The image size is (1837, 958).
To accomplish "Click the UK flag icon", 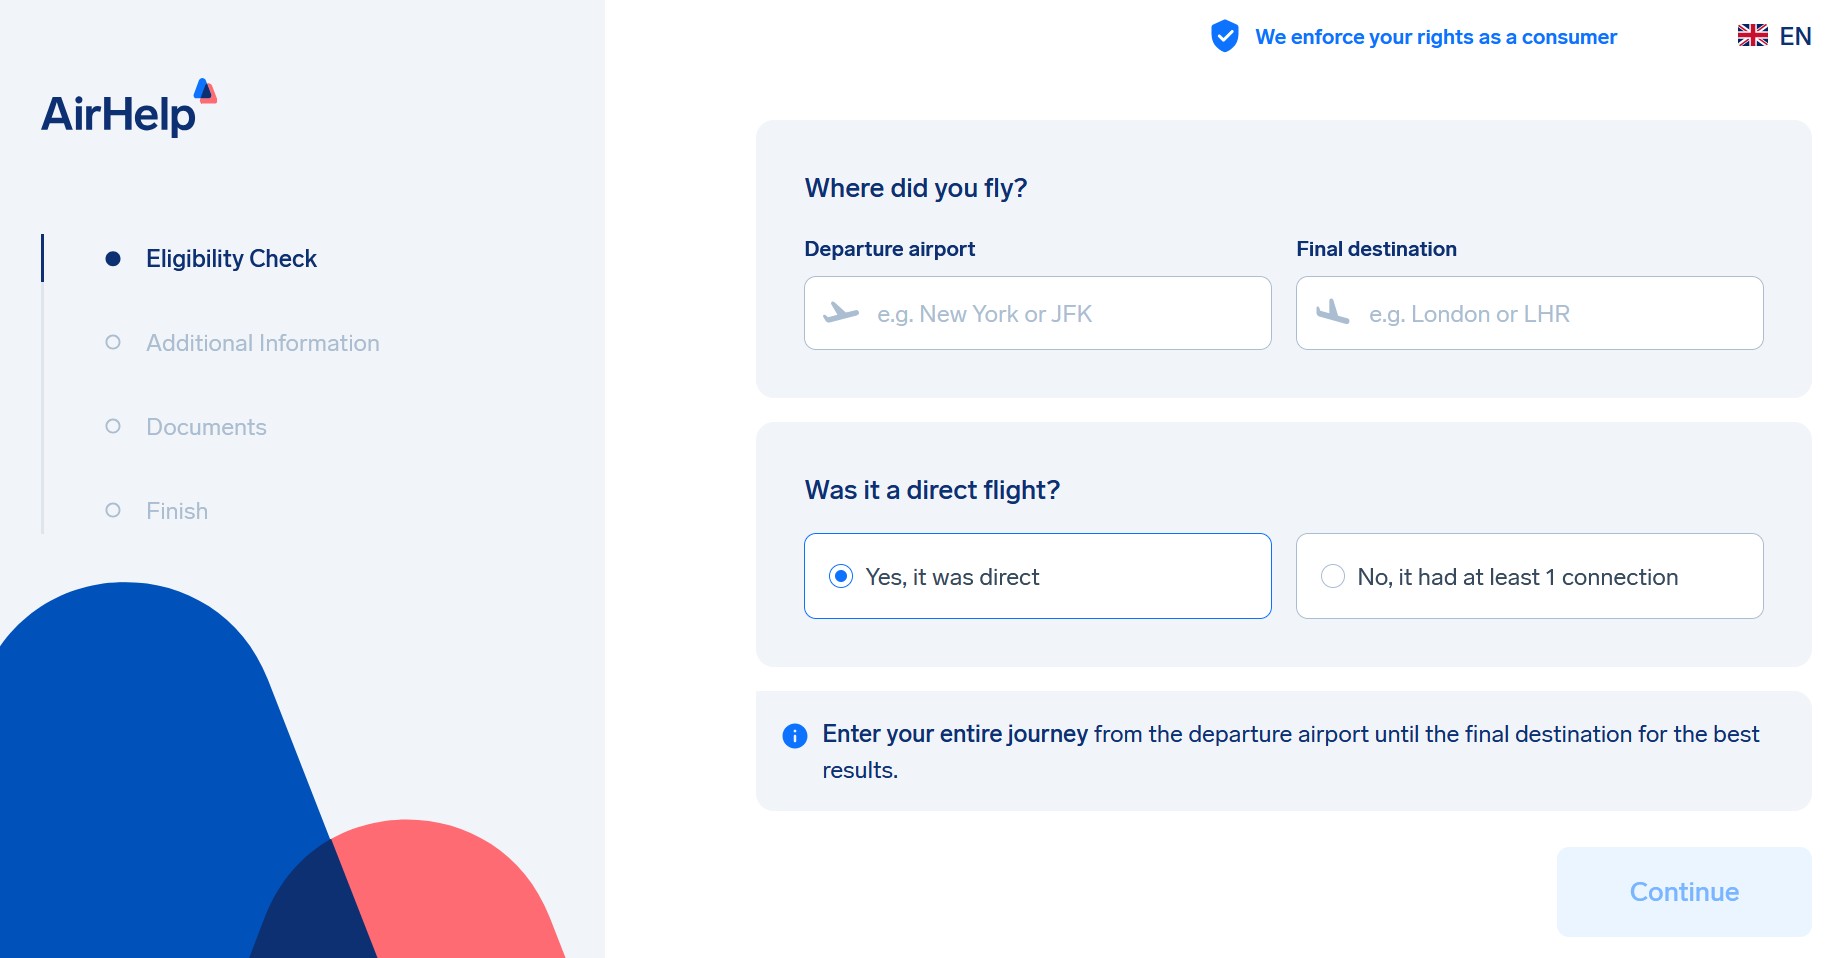I will click(x=1752, y=36).
